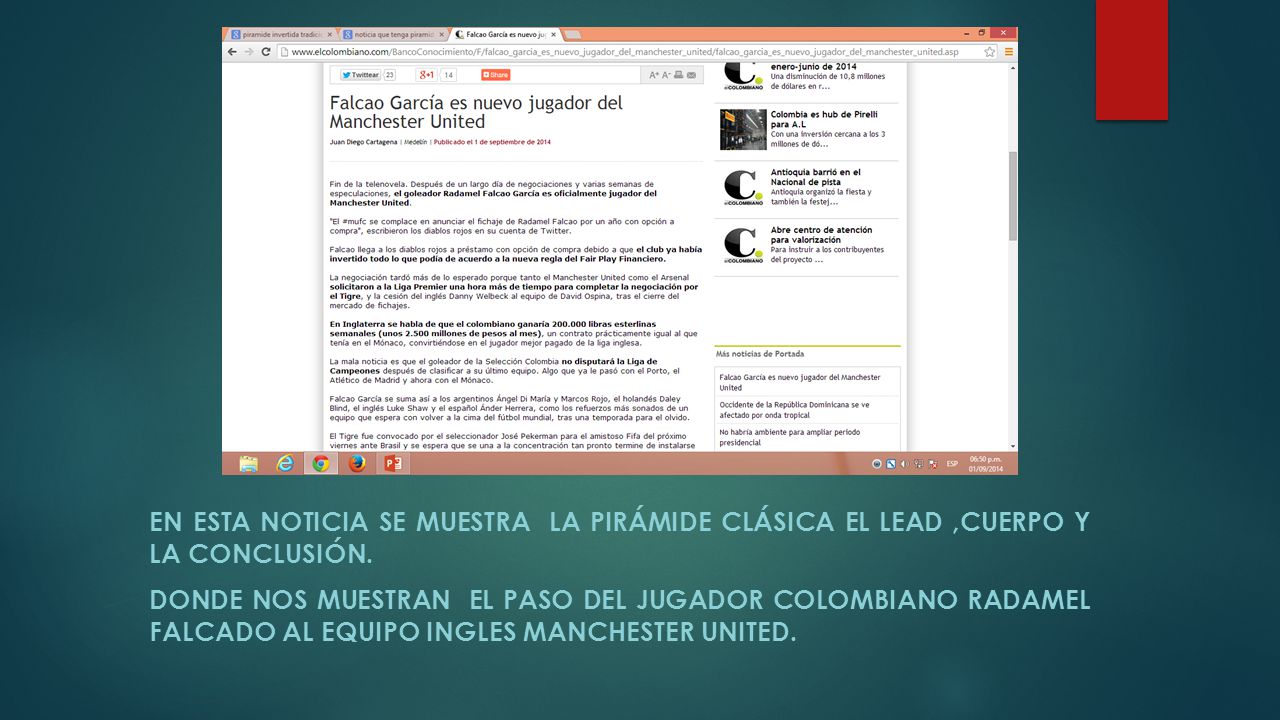The height and width of the screenshot is (720, 1280).
Task: Open the 'Colombia es hub de Pirelli para A.L' story
Action: point(824,119)
